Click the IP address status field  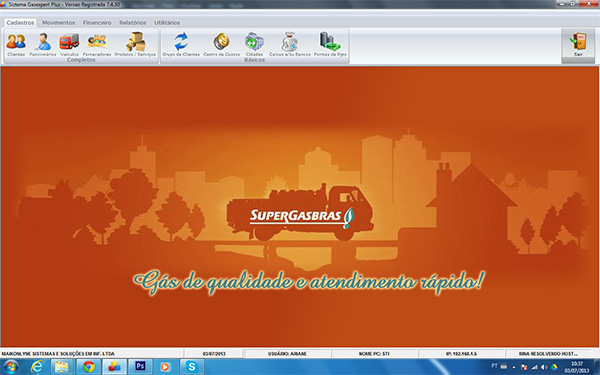pos(461,354)
